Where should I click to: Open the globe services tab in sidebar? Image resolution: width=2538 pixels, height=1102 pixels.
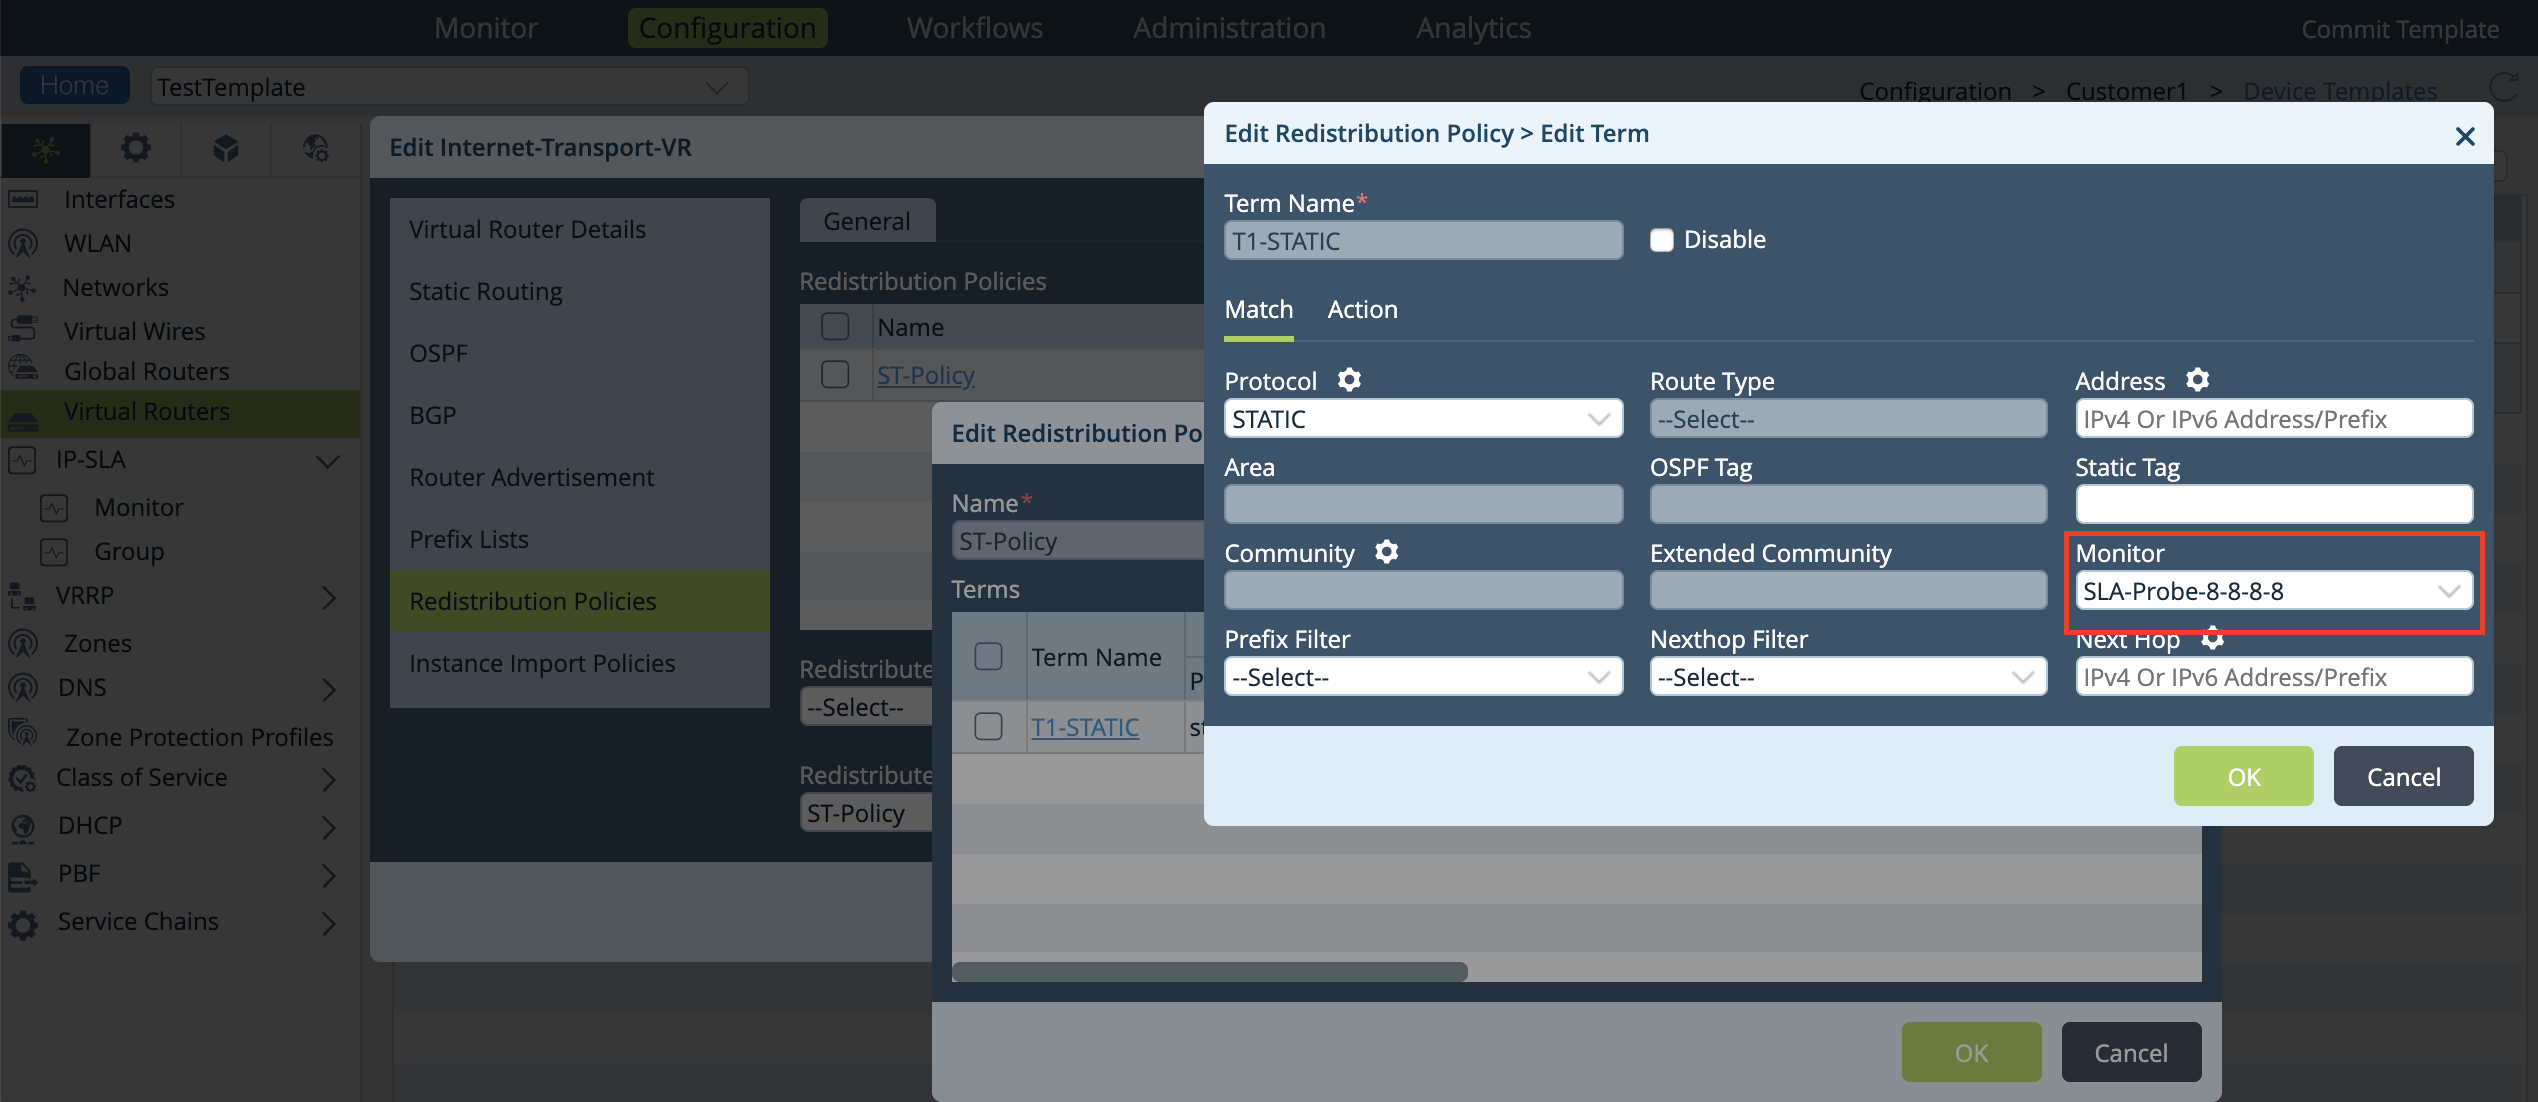[316, 149]
